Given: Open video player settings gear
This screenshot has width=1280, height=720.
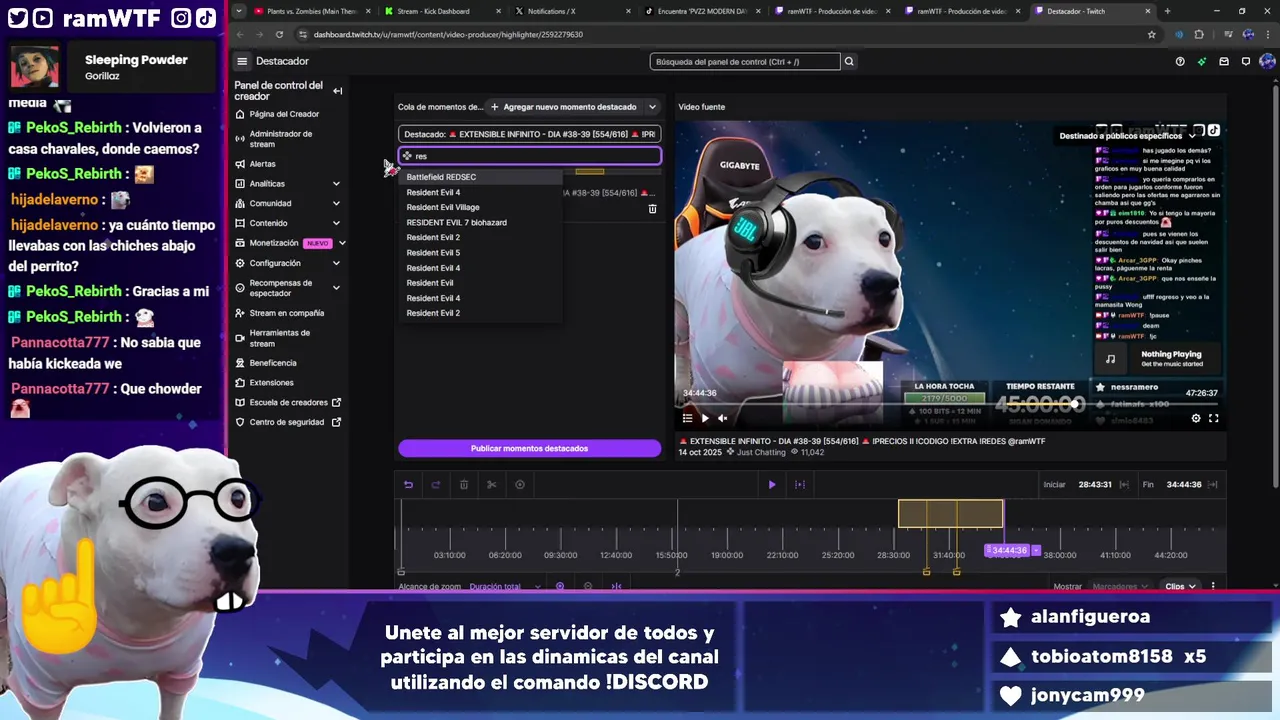Looking at the screenshot, I should tap(1196, 418).
